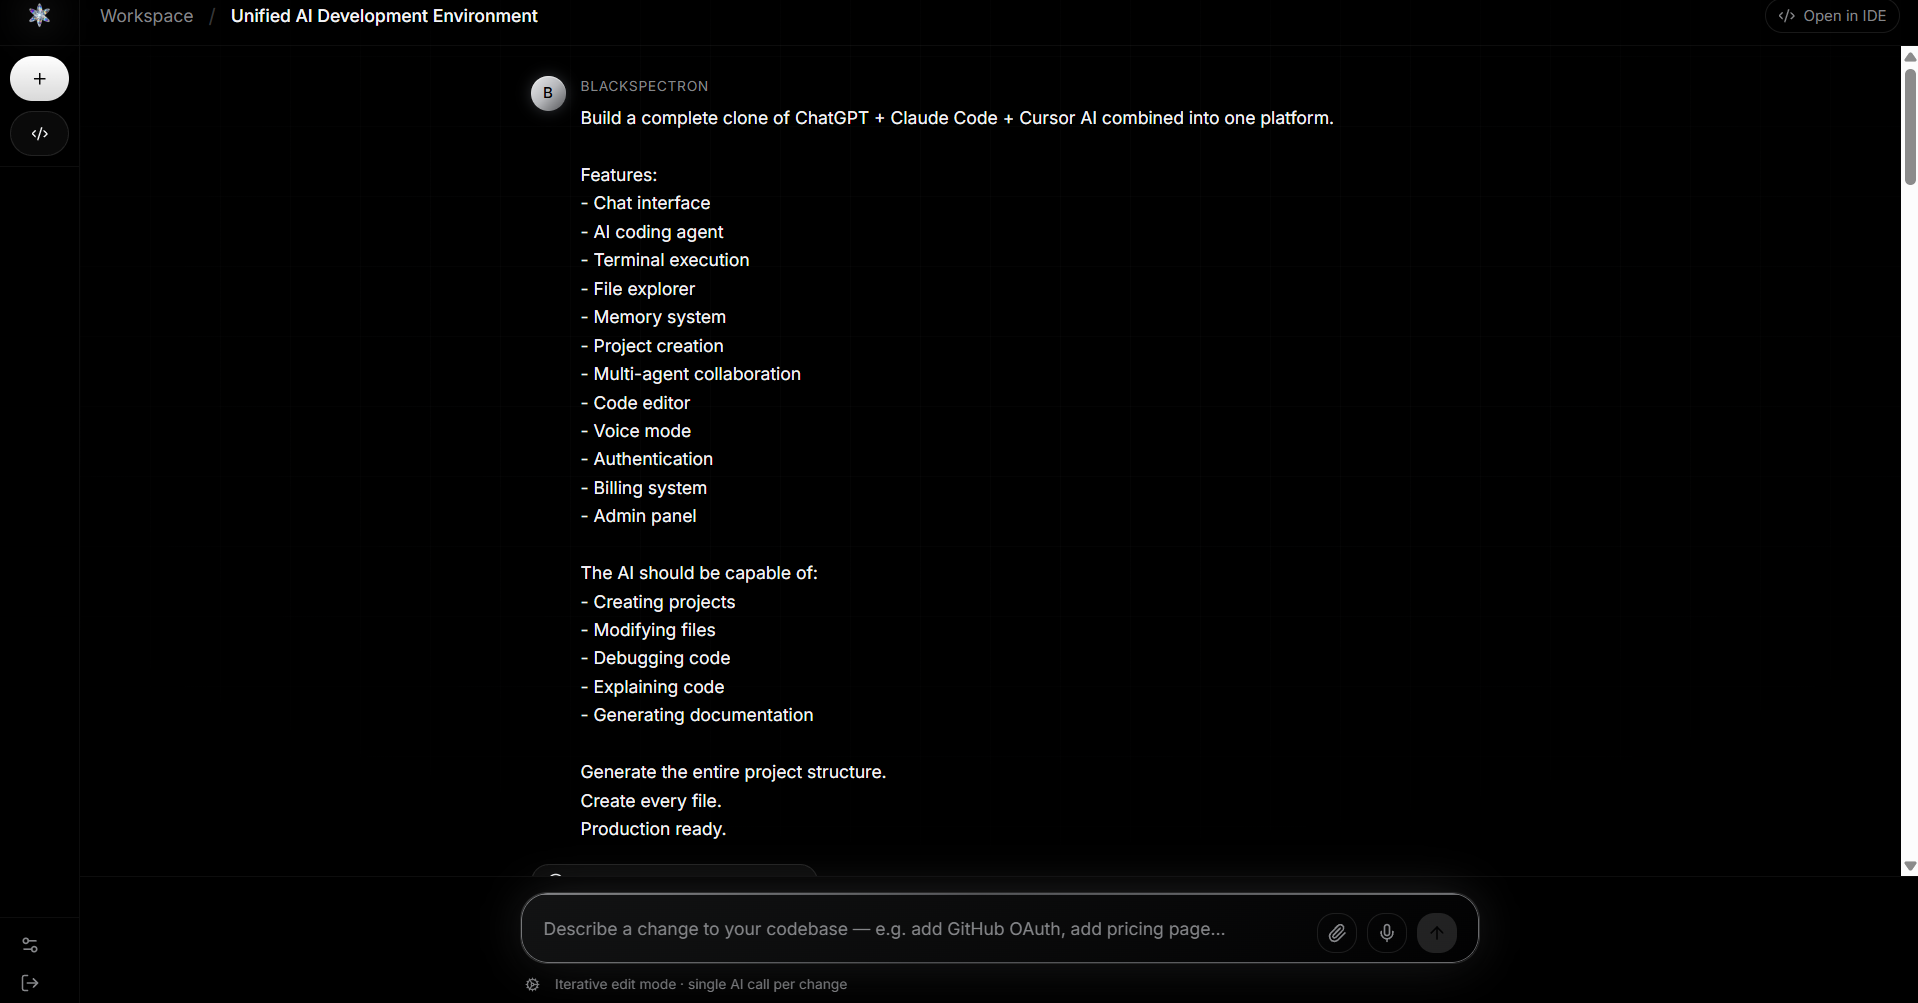
Task: Send the message with arrow button
Action: 1437,933
